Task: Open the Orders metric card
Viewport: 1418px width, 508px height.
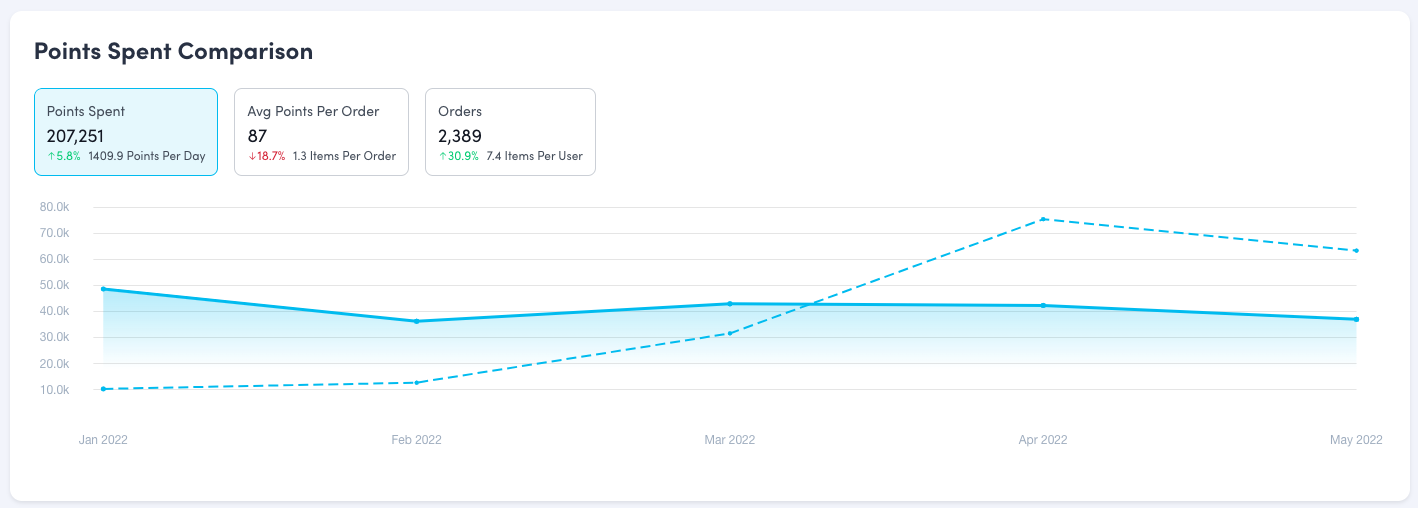Action: (510, 132)
